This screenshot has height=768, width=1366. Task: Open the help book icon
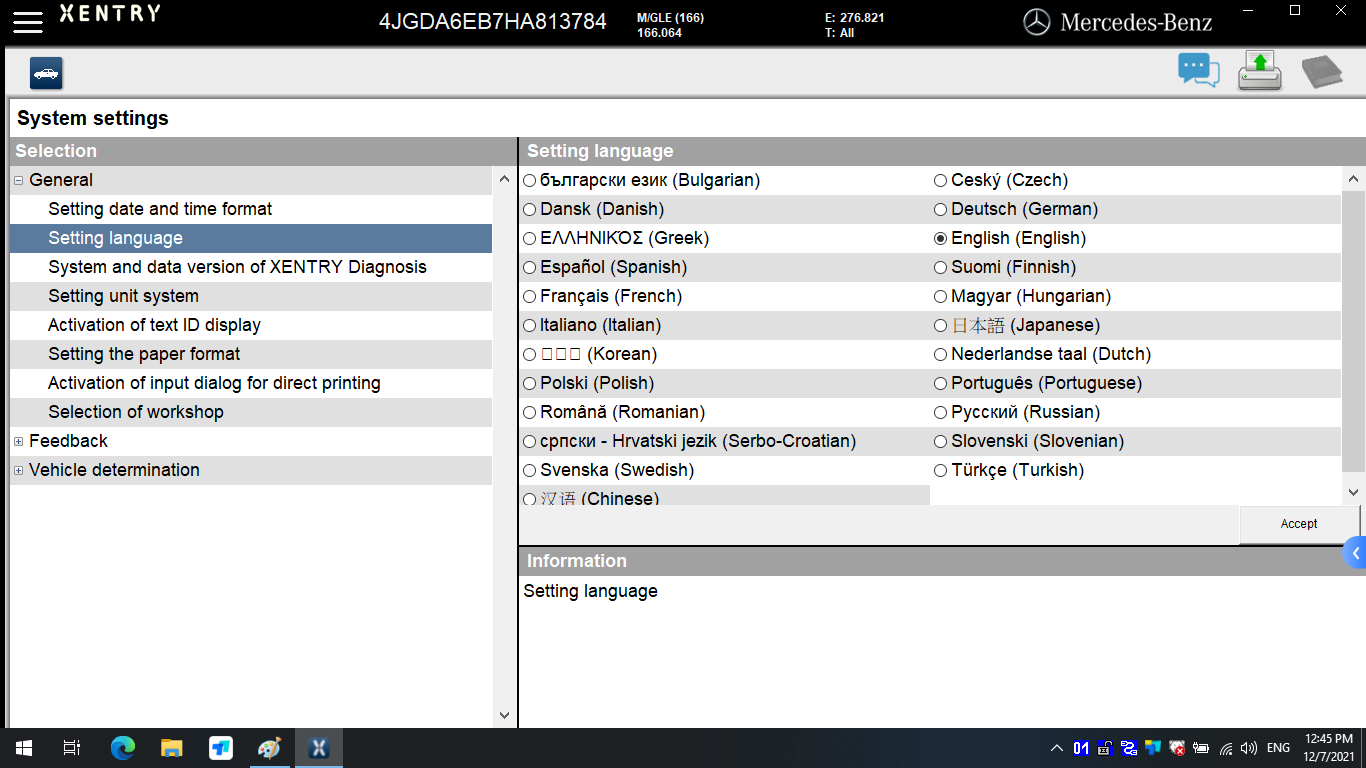pyautogui.click(x=1322, y=72)
